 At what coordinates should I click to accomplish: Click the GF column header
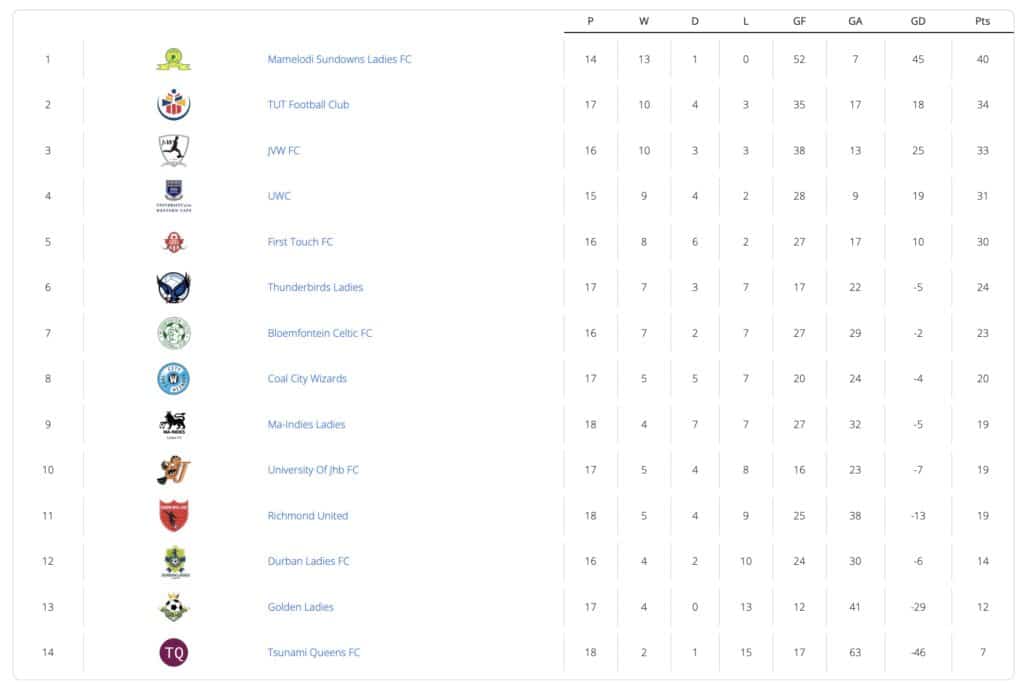click(x=799, y=21)
